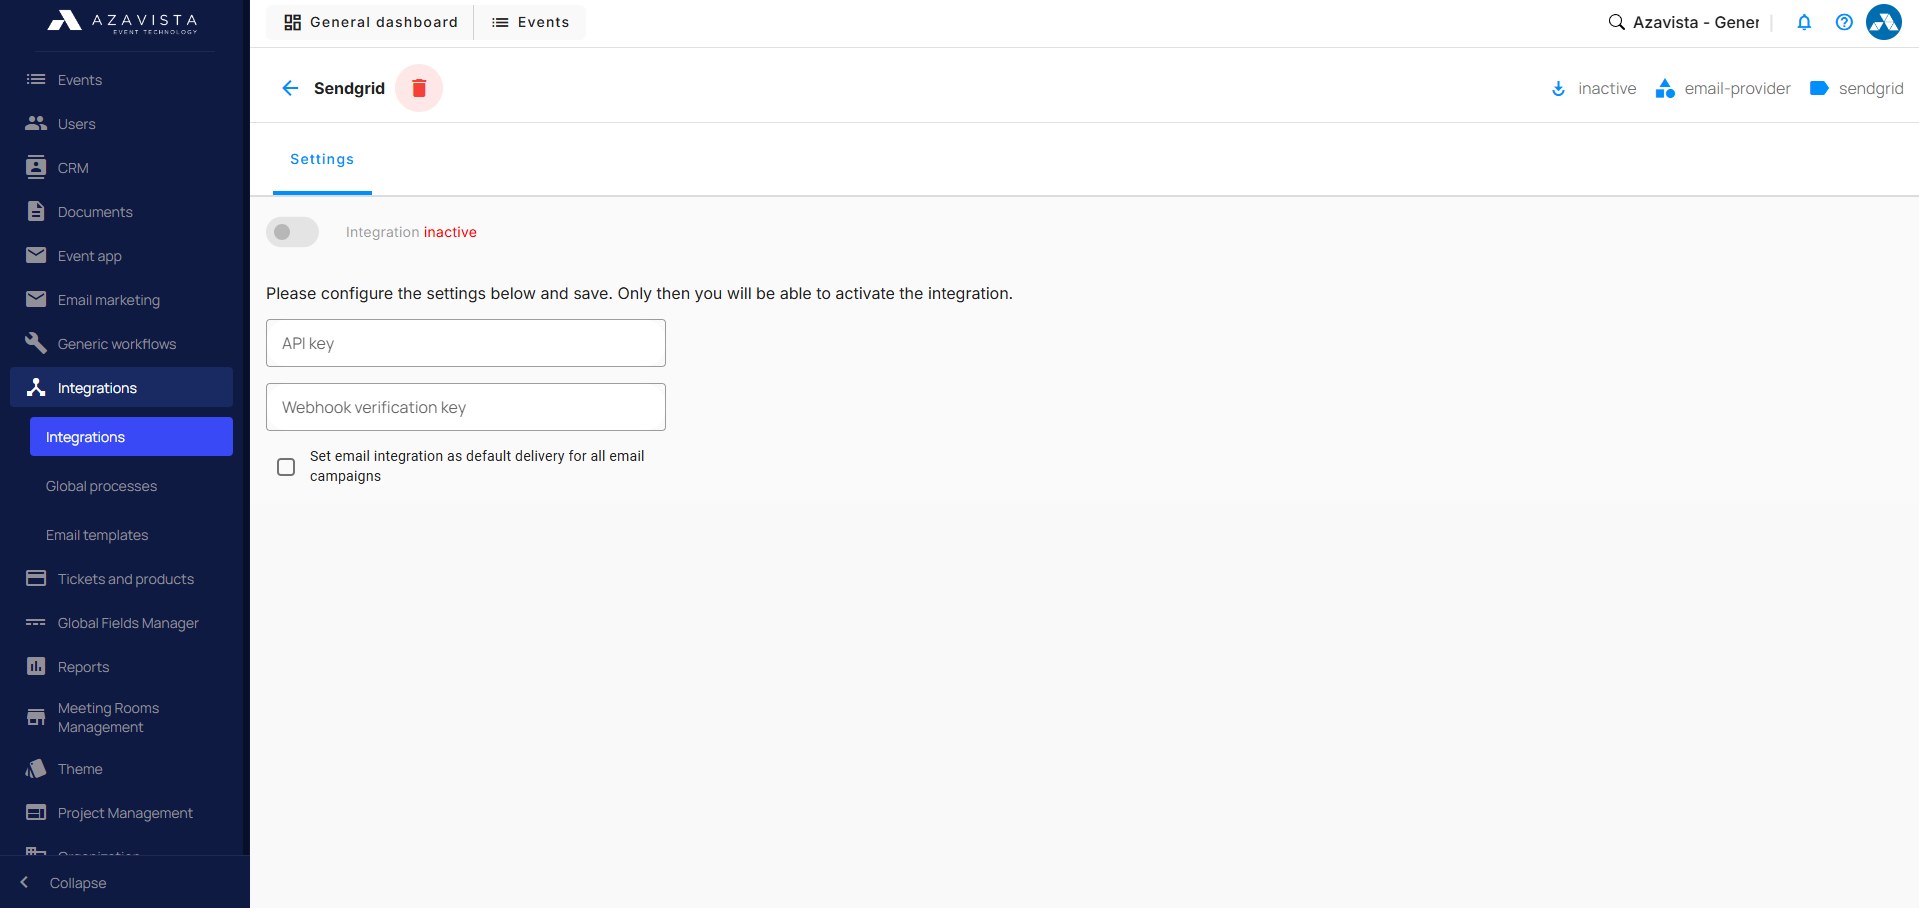1919x908 pixels.
Task: Click the Events list icon in sidebar
Action: click(x=36, y=79)
